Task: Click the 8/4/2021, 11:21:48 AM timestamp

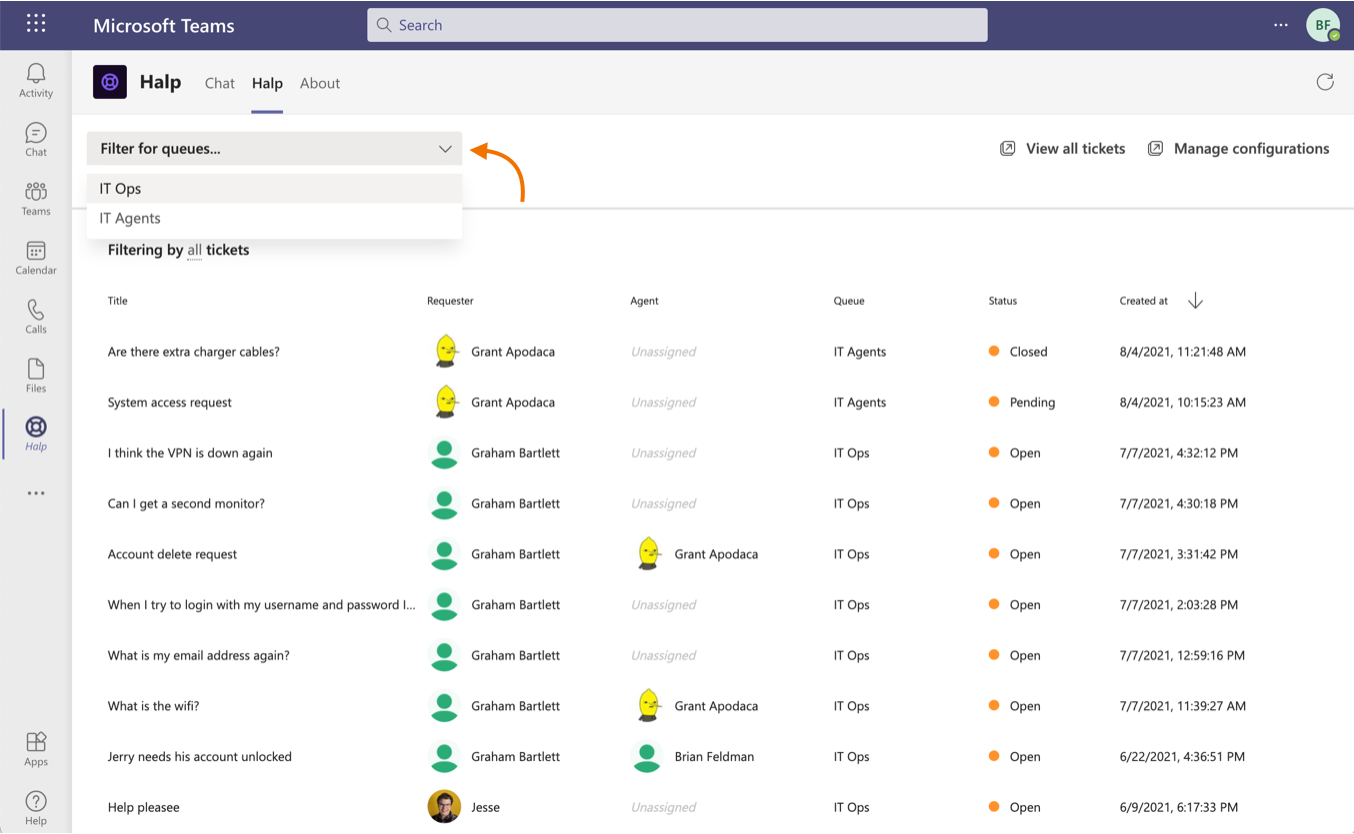Action: 1183,352
